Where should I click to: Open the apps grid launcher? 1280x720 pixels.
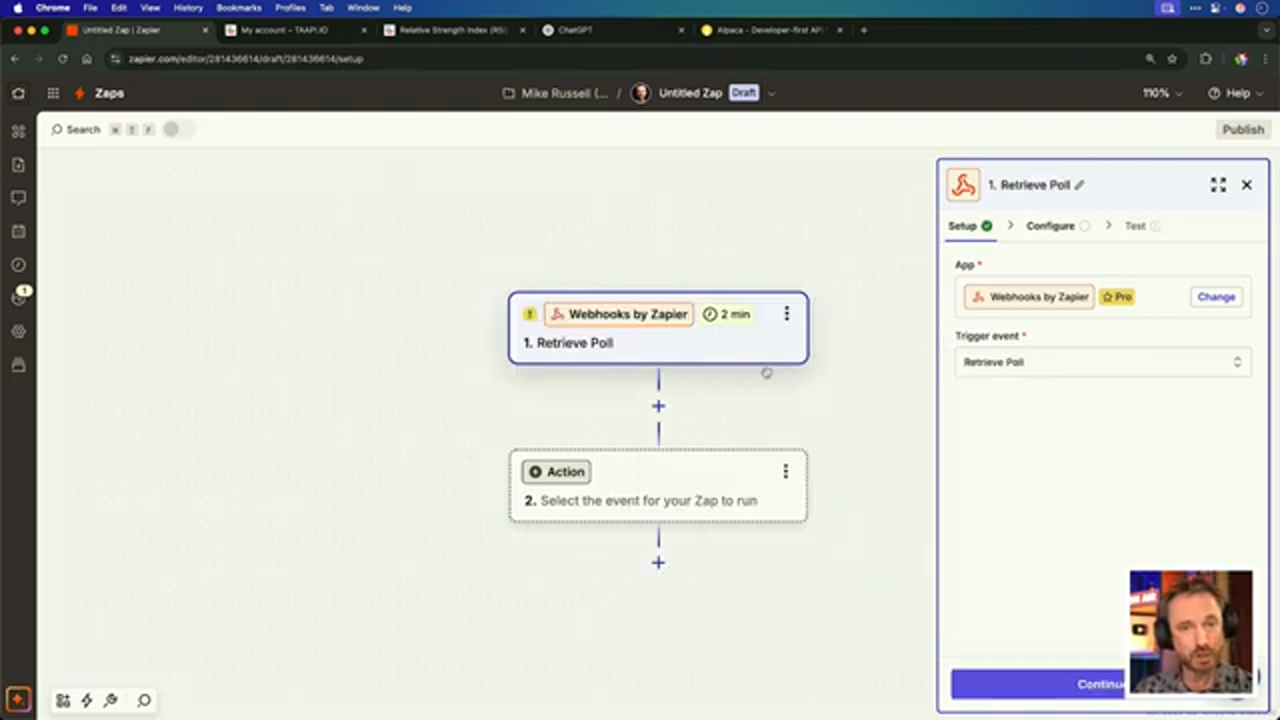[x=53, y=93]
